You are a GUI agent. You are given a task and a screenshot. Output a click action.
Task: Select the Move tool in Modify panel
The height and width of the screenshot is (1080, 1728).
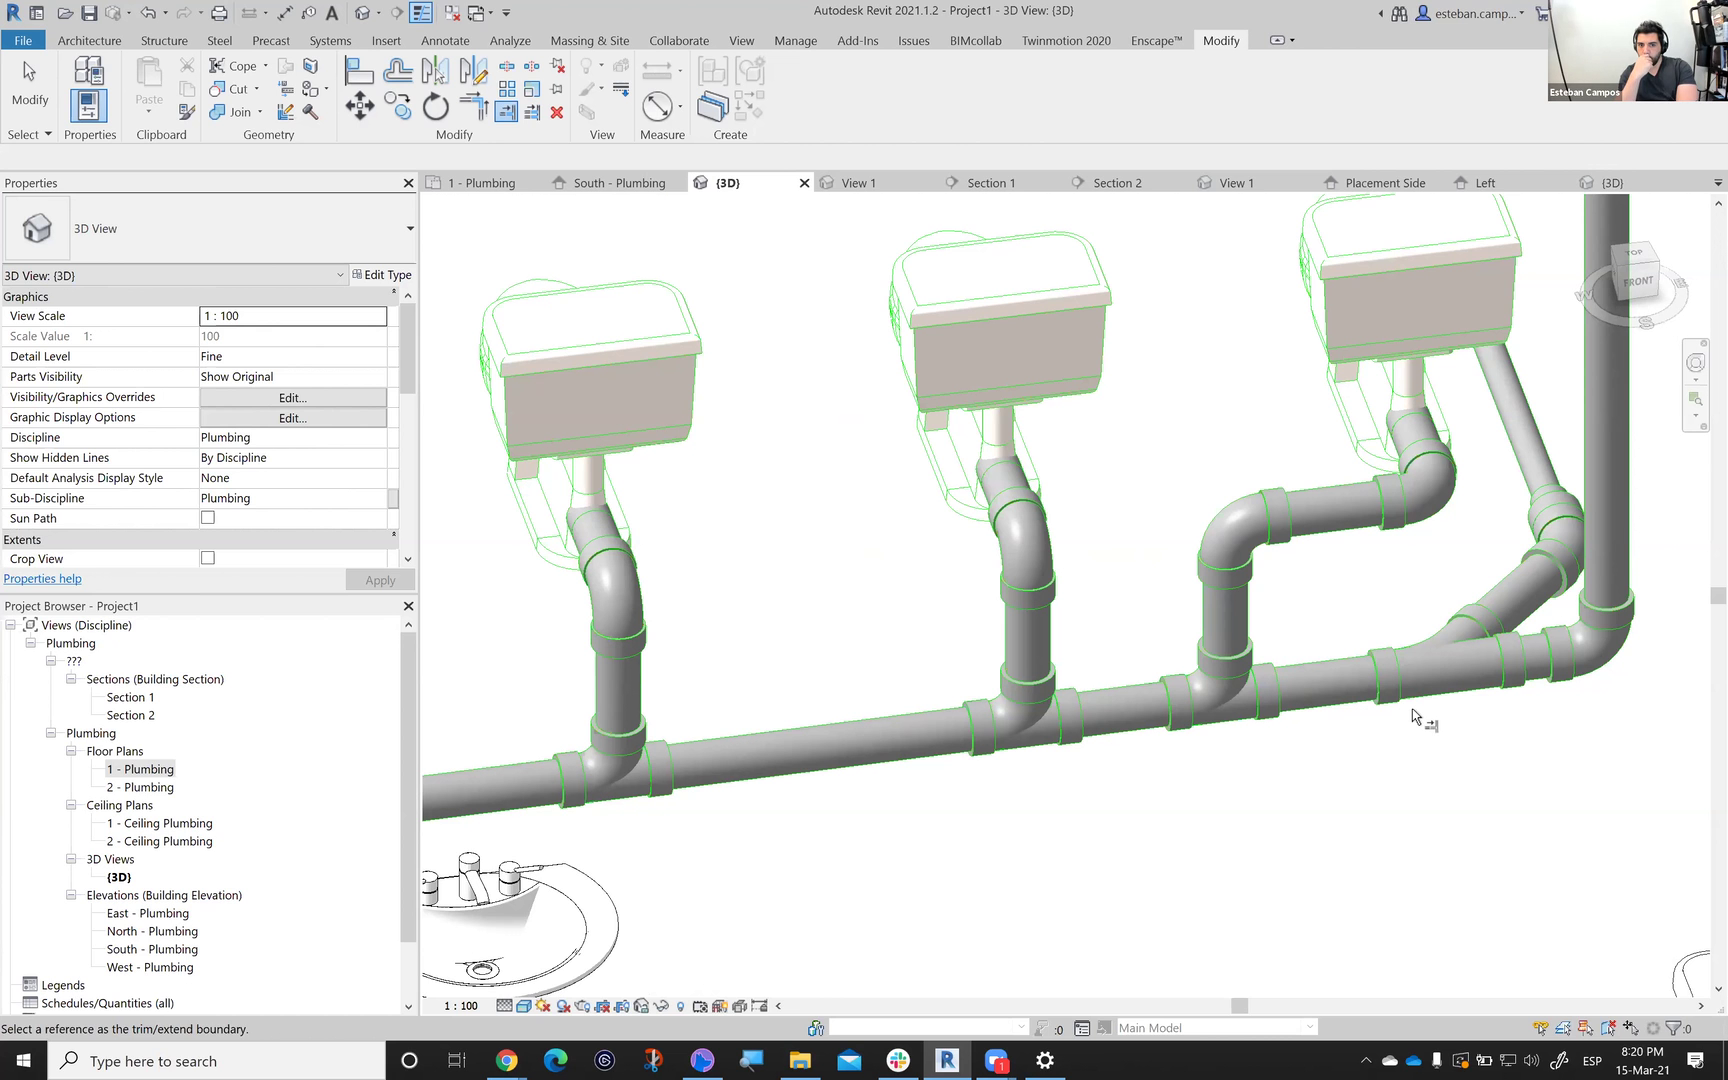click(x=359, y=106)
